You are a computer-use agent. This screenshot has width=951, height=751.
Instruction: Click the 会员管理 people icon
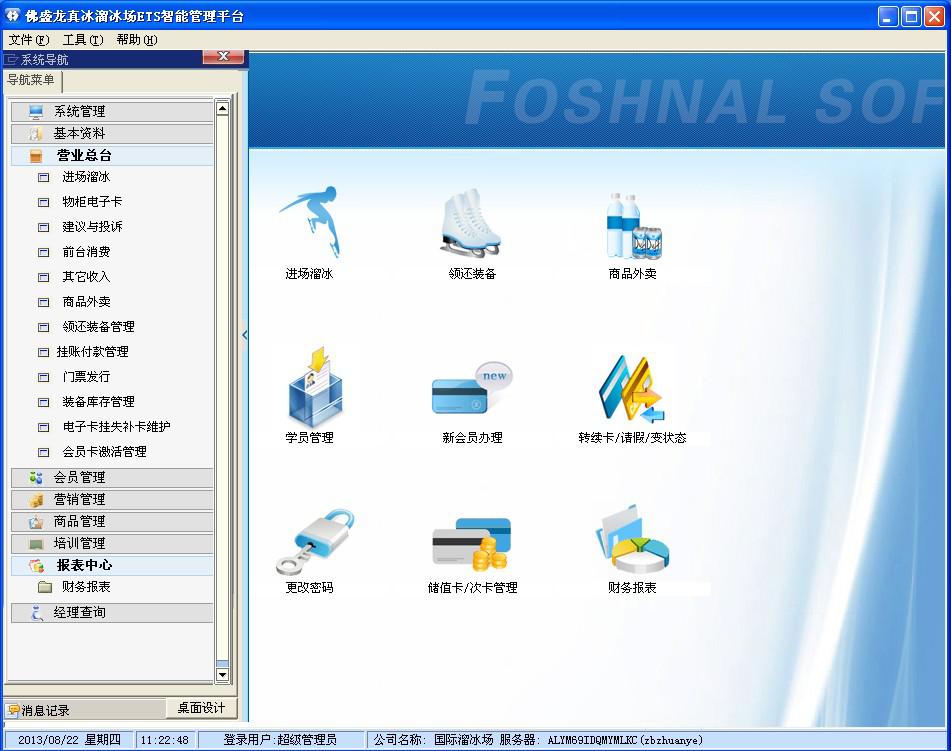tap(36, 478)
